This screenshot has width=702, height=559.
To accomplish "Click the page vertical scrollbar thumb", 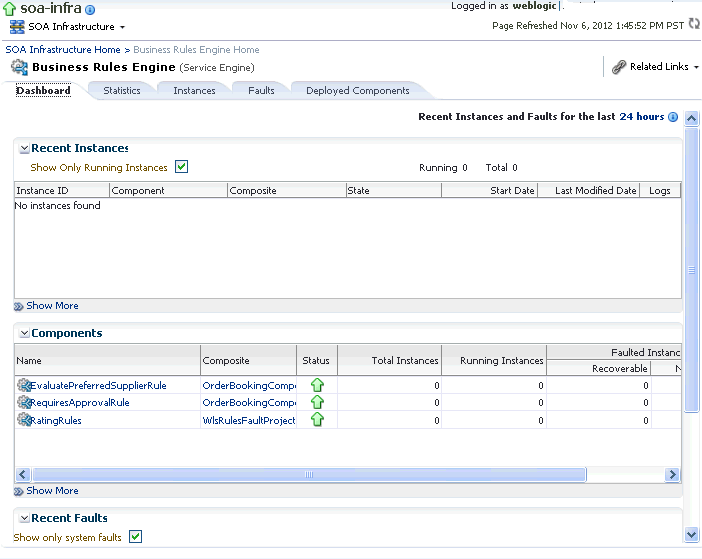I will pyautogui.click(x=692, y=269).
